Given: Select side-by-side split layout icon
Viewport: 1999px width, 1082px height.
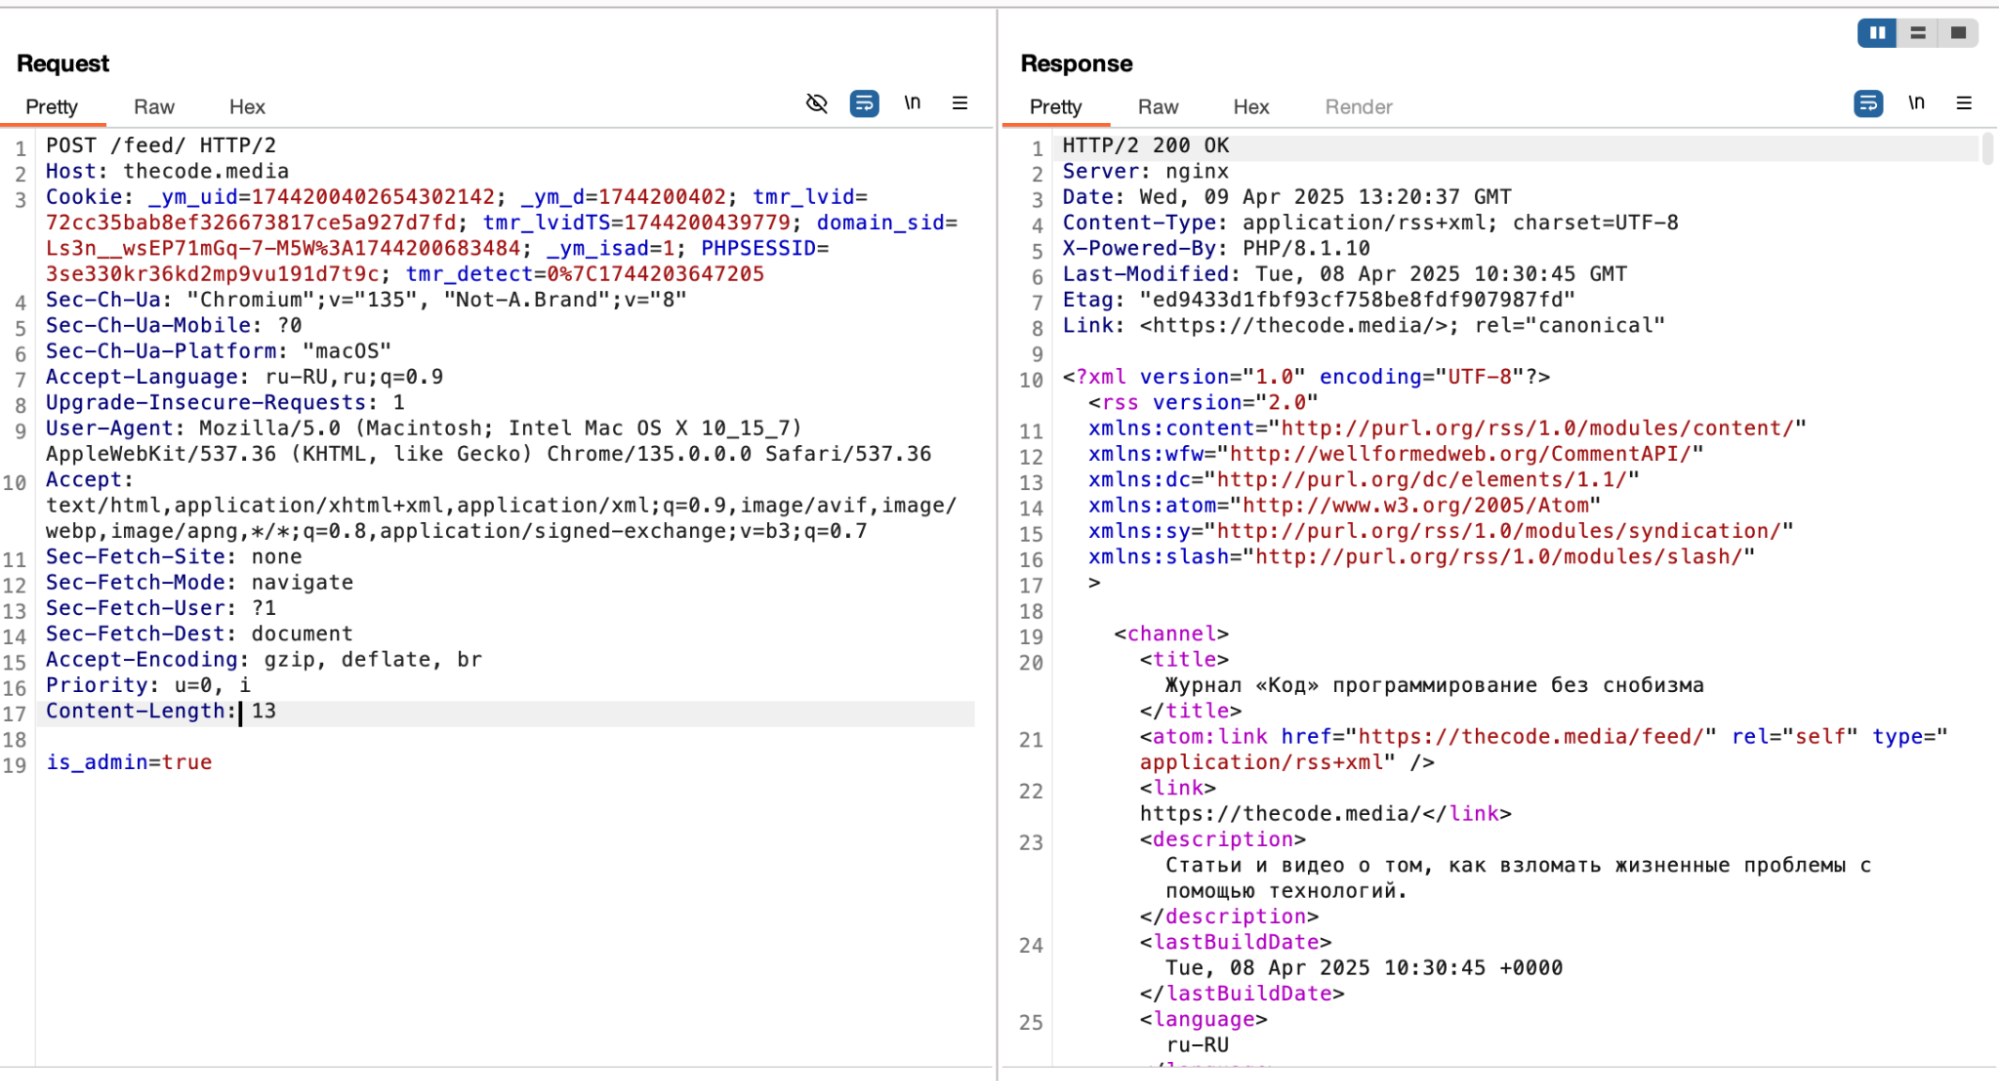Looking at the screenshot, I should coord(1877,33).
